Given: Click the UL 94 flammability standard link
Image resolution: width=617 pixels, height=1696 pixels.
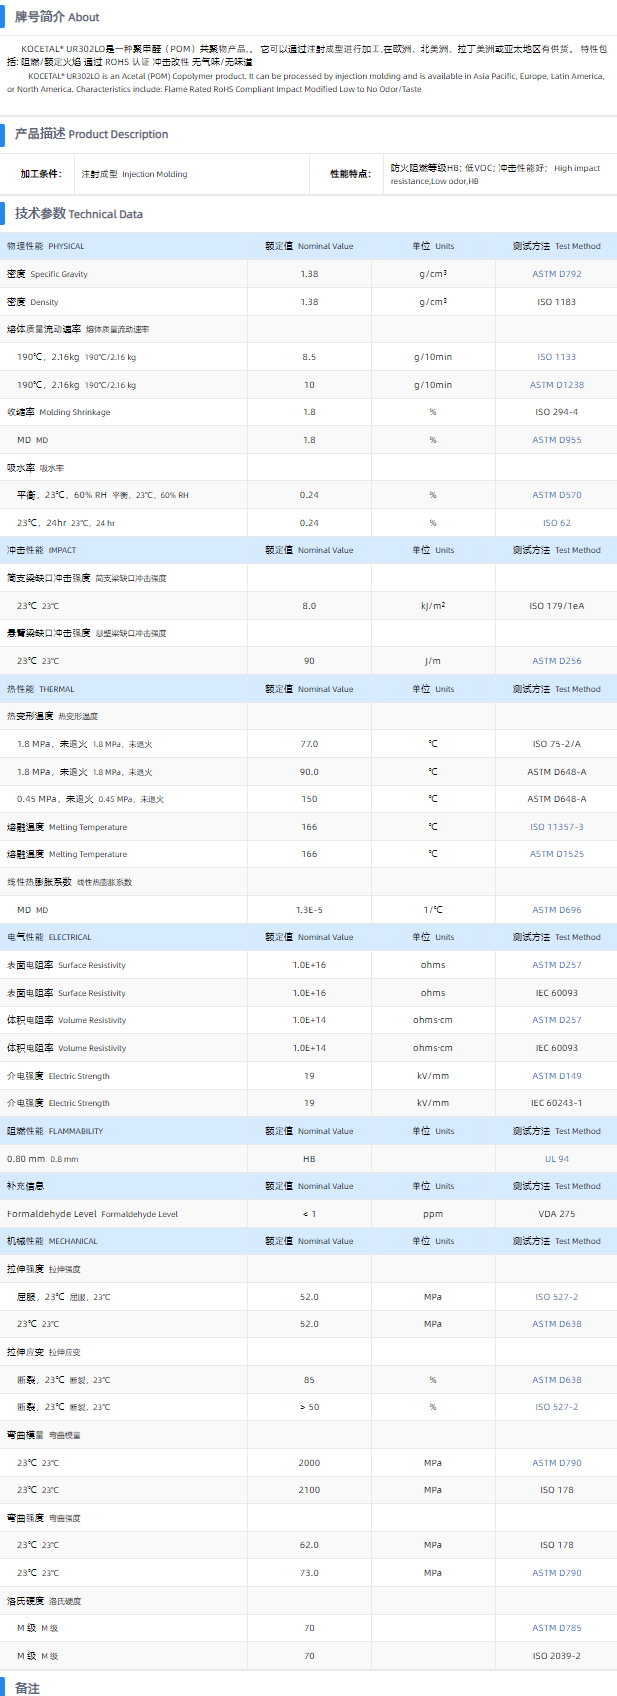Looking at the screenshot, I should click(556, 1159).
